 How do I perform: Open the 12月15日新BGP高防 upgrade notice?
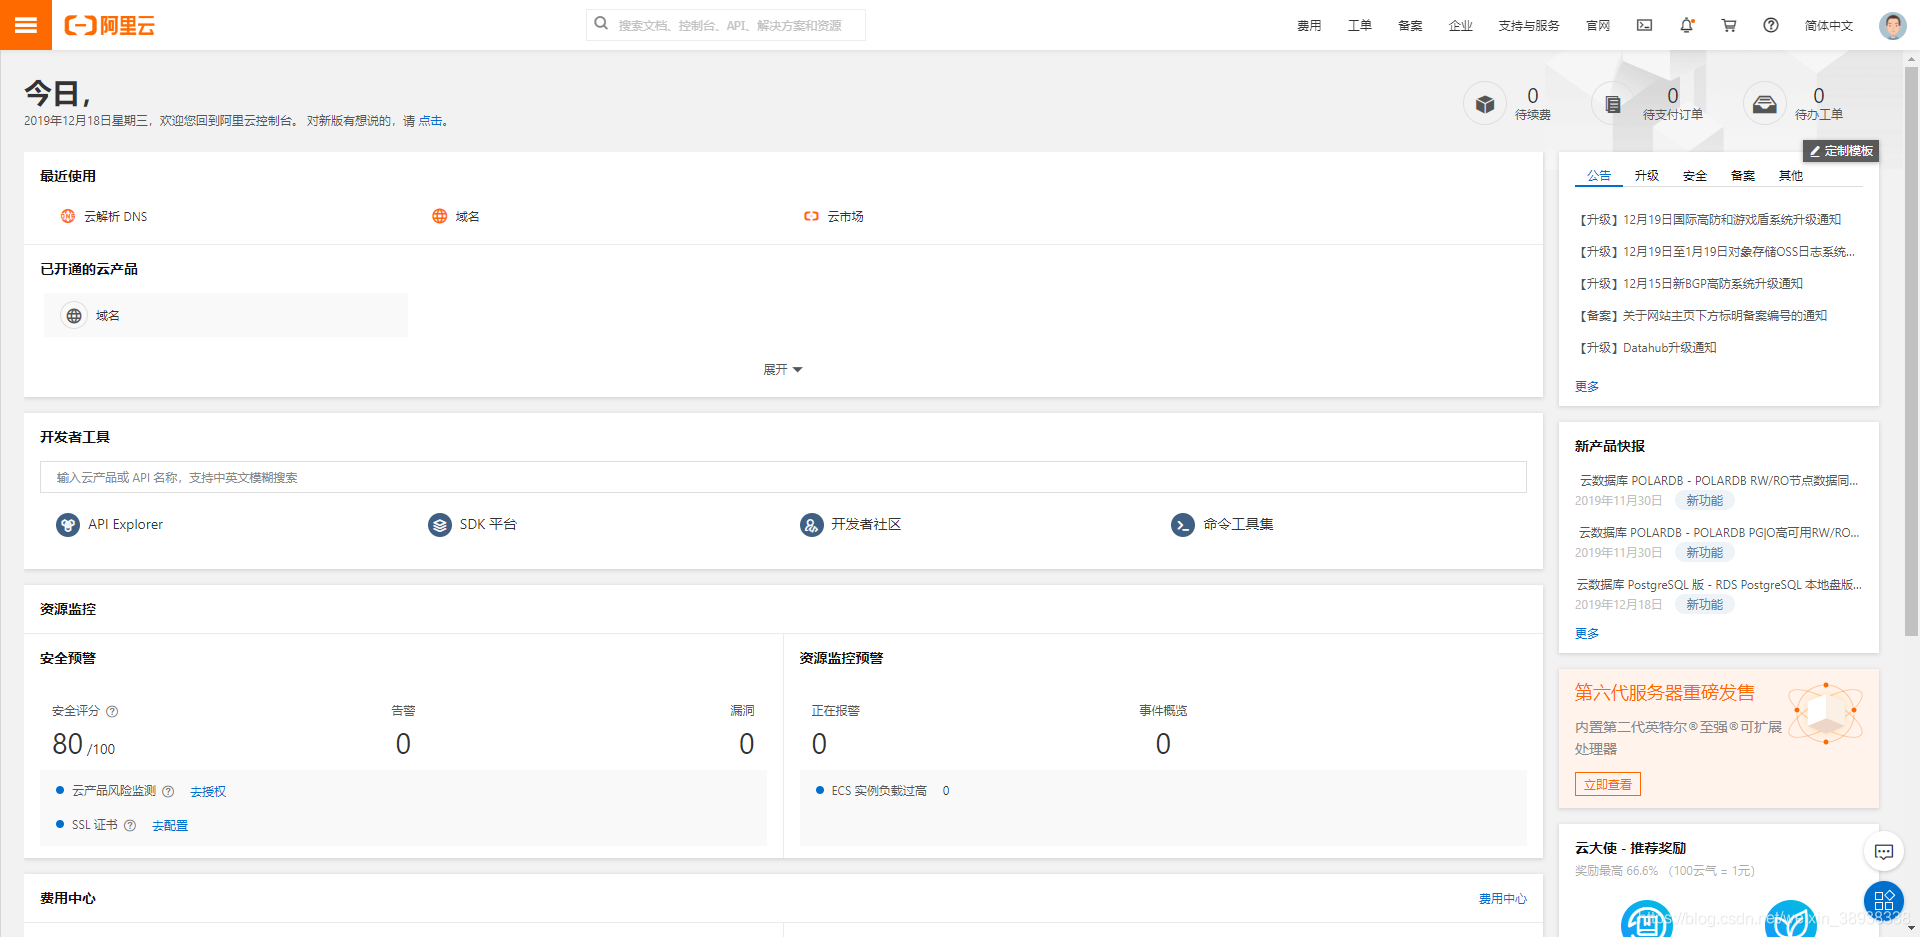pyautogui.click(x=1690, y=284)
